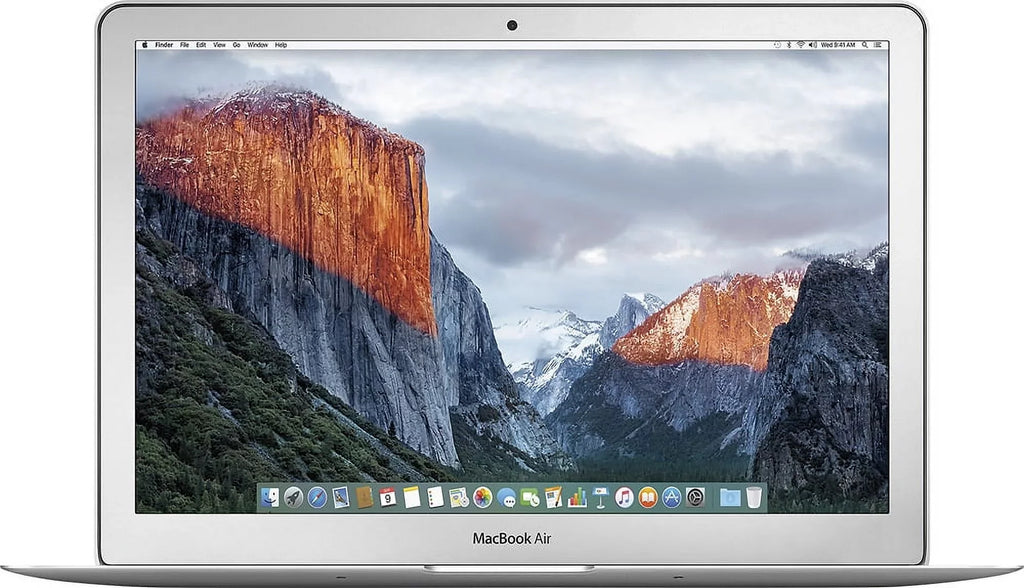Open Reminders list icon in dock
Viewport: 1024px width, 588px height.
click(x=435, y=498)
